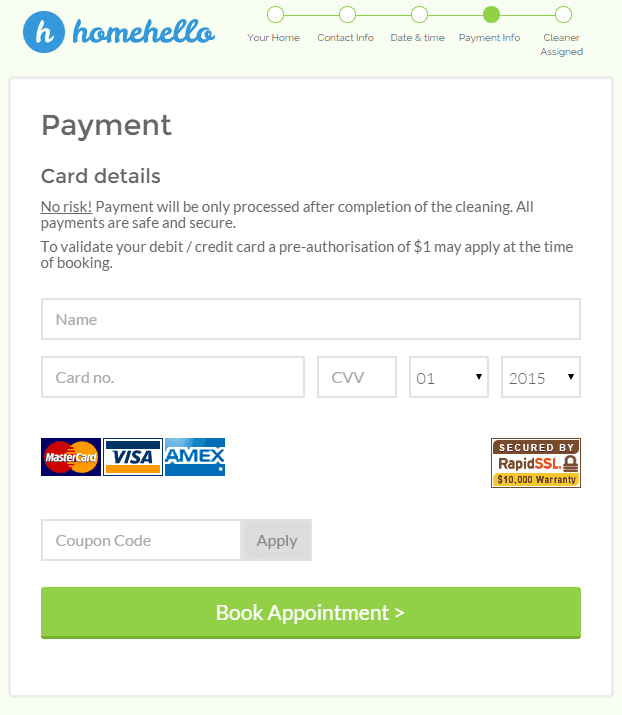Open the expiry month dropdown

(x=449, y=378)
